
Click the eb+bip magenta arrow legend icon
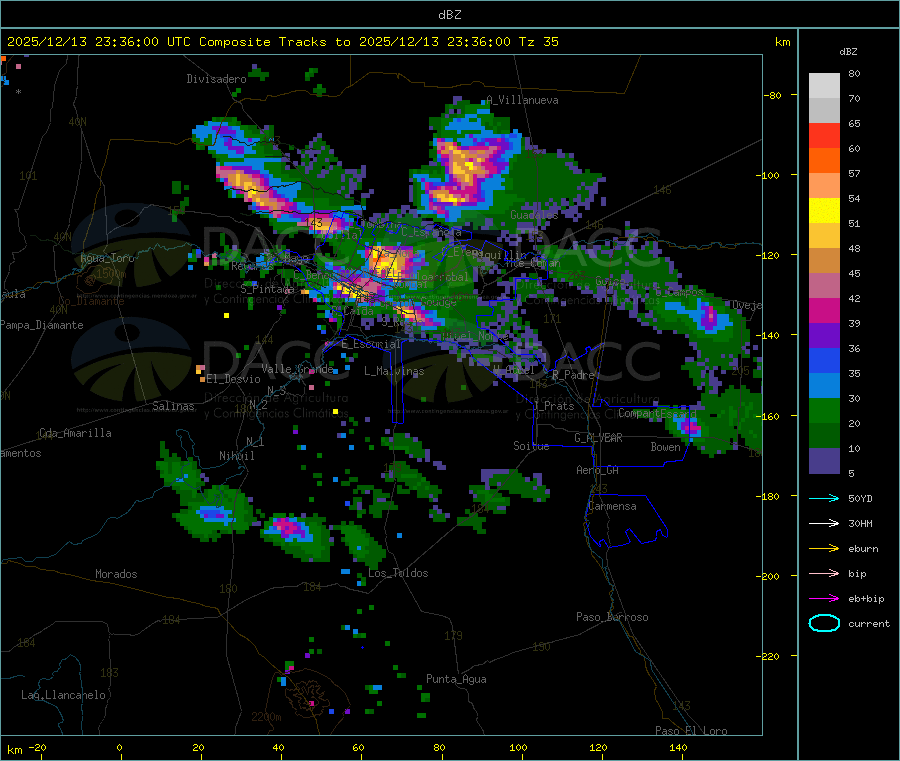tap(824, 599)
